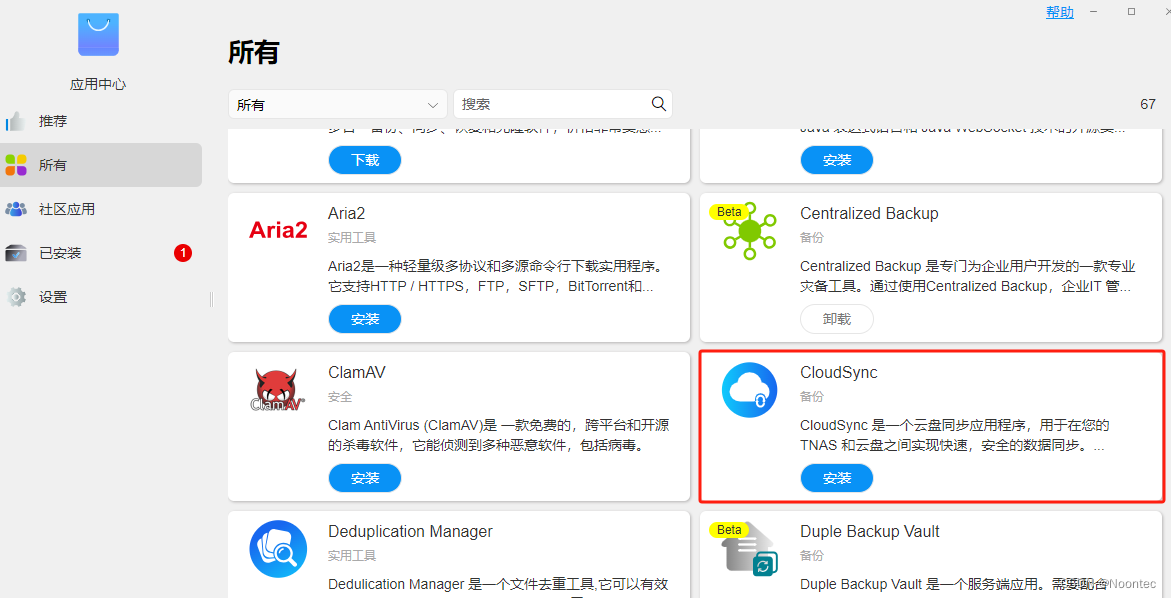Image resolution: width=1171 pixels, height=598 pixels.
Task: Click the Centralized Backup description text
Action: tap(968, 276)
